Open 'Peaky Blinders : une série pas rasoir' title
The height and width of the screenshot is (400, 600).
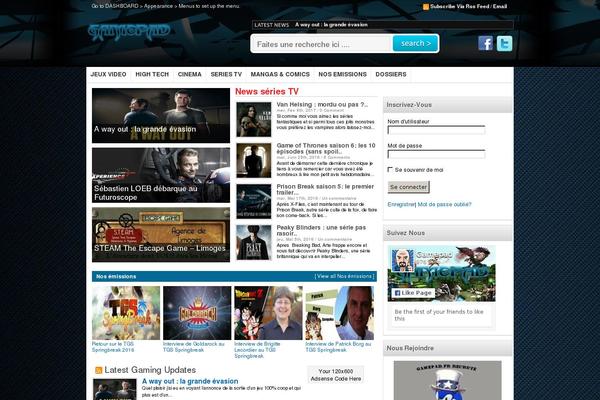[321, 230]
